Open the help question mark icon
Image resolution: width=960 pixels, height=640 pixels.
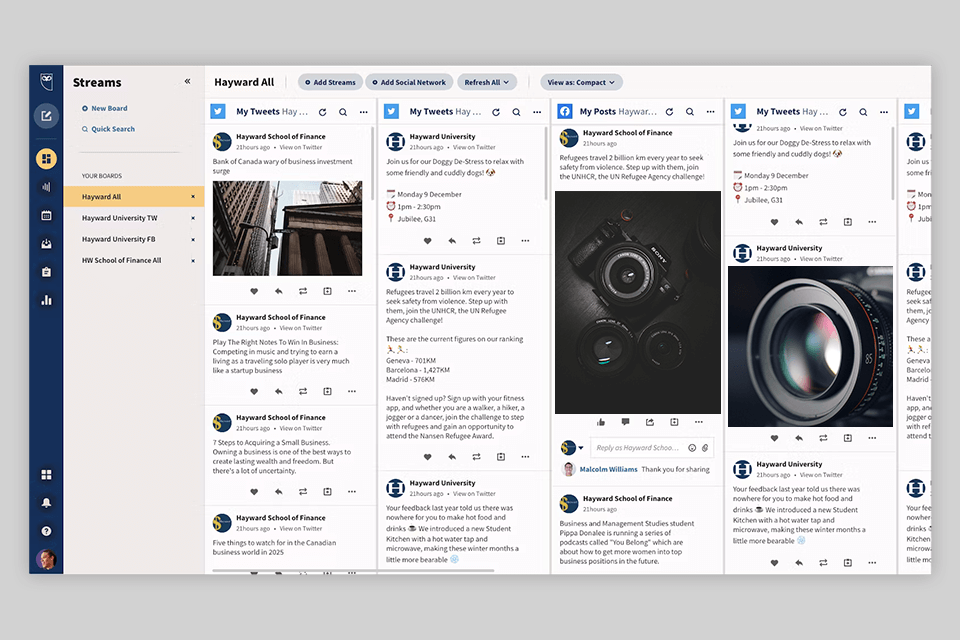tap(46, 531)
